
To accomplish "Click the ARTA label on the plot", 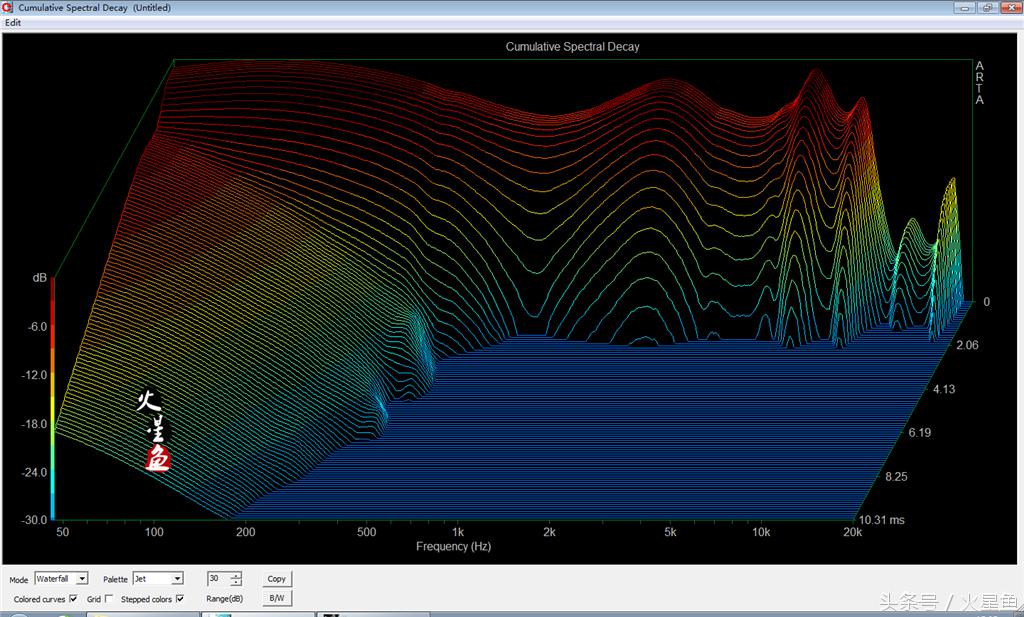I will click(979, 83).
